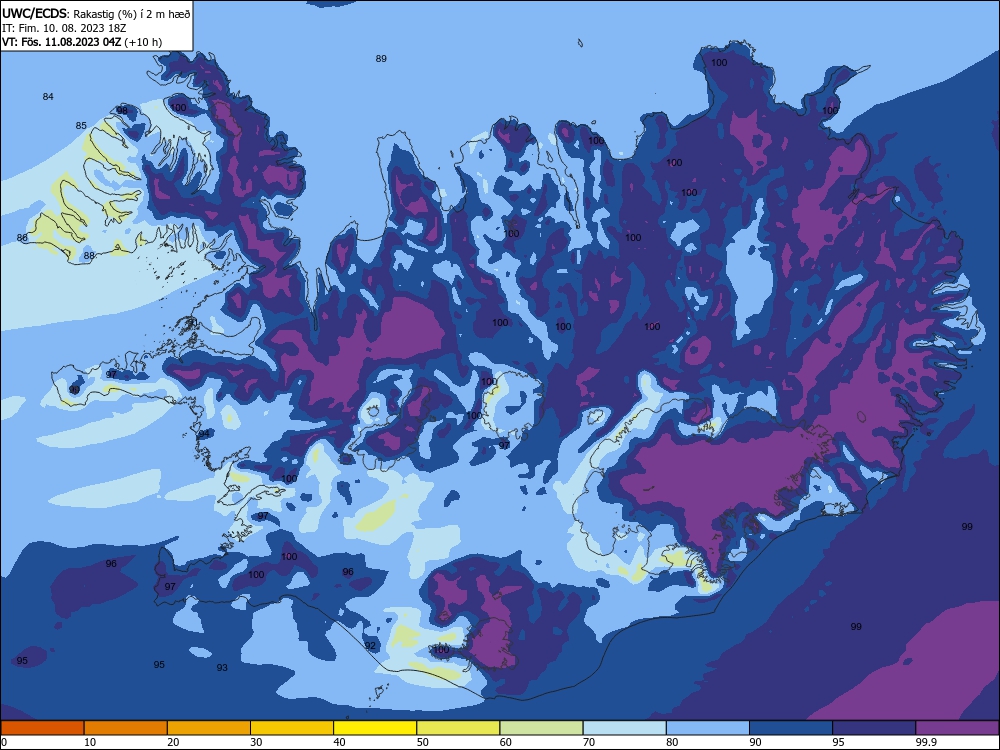Click the '0' tick label on the color scale
This screenshot has width=1000, height=750.
point(4,742)
